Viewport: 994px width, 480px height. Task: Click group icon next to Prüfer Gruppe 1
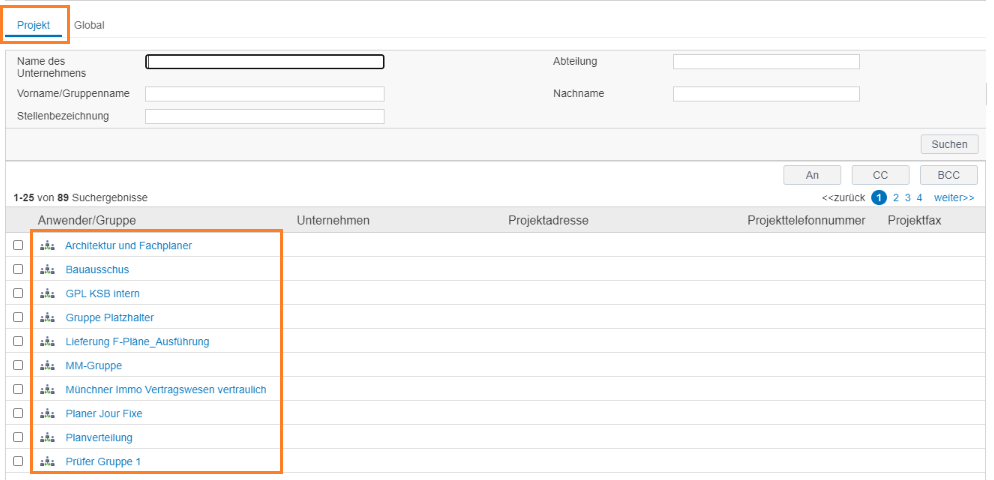point(47,462)
